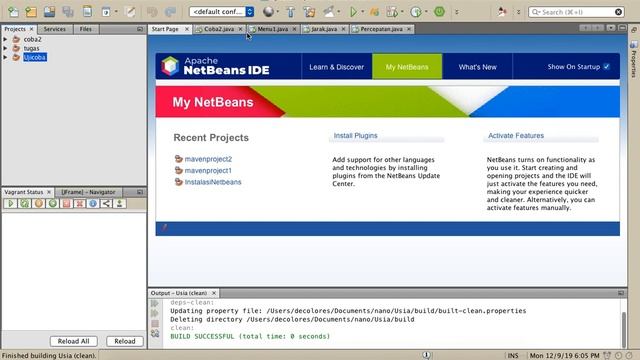Click the Install Plugins link

356,136
